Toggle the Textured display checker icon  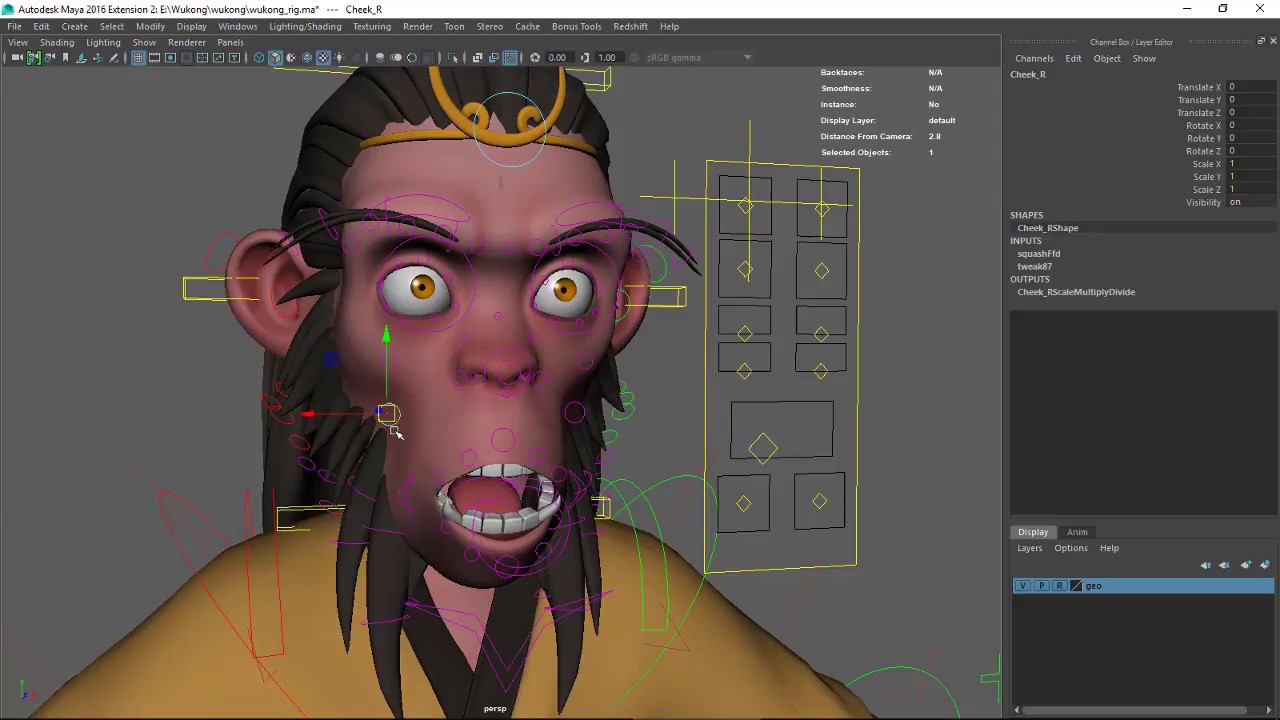click(323, 58)
